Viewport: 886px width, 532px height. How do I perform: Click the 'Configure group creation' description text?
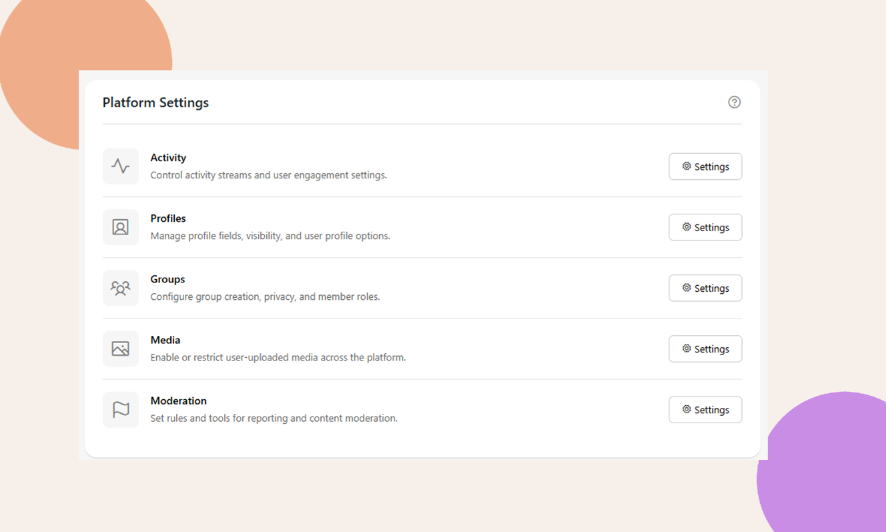point(265,297)
